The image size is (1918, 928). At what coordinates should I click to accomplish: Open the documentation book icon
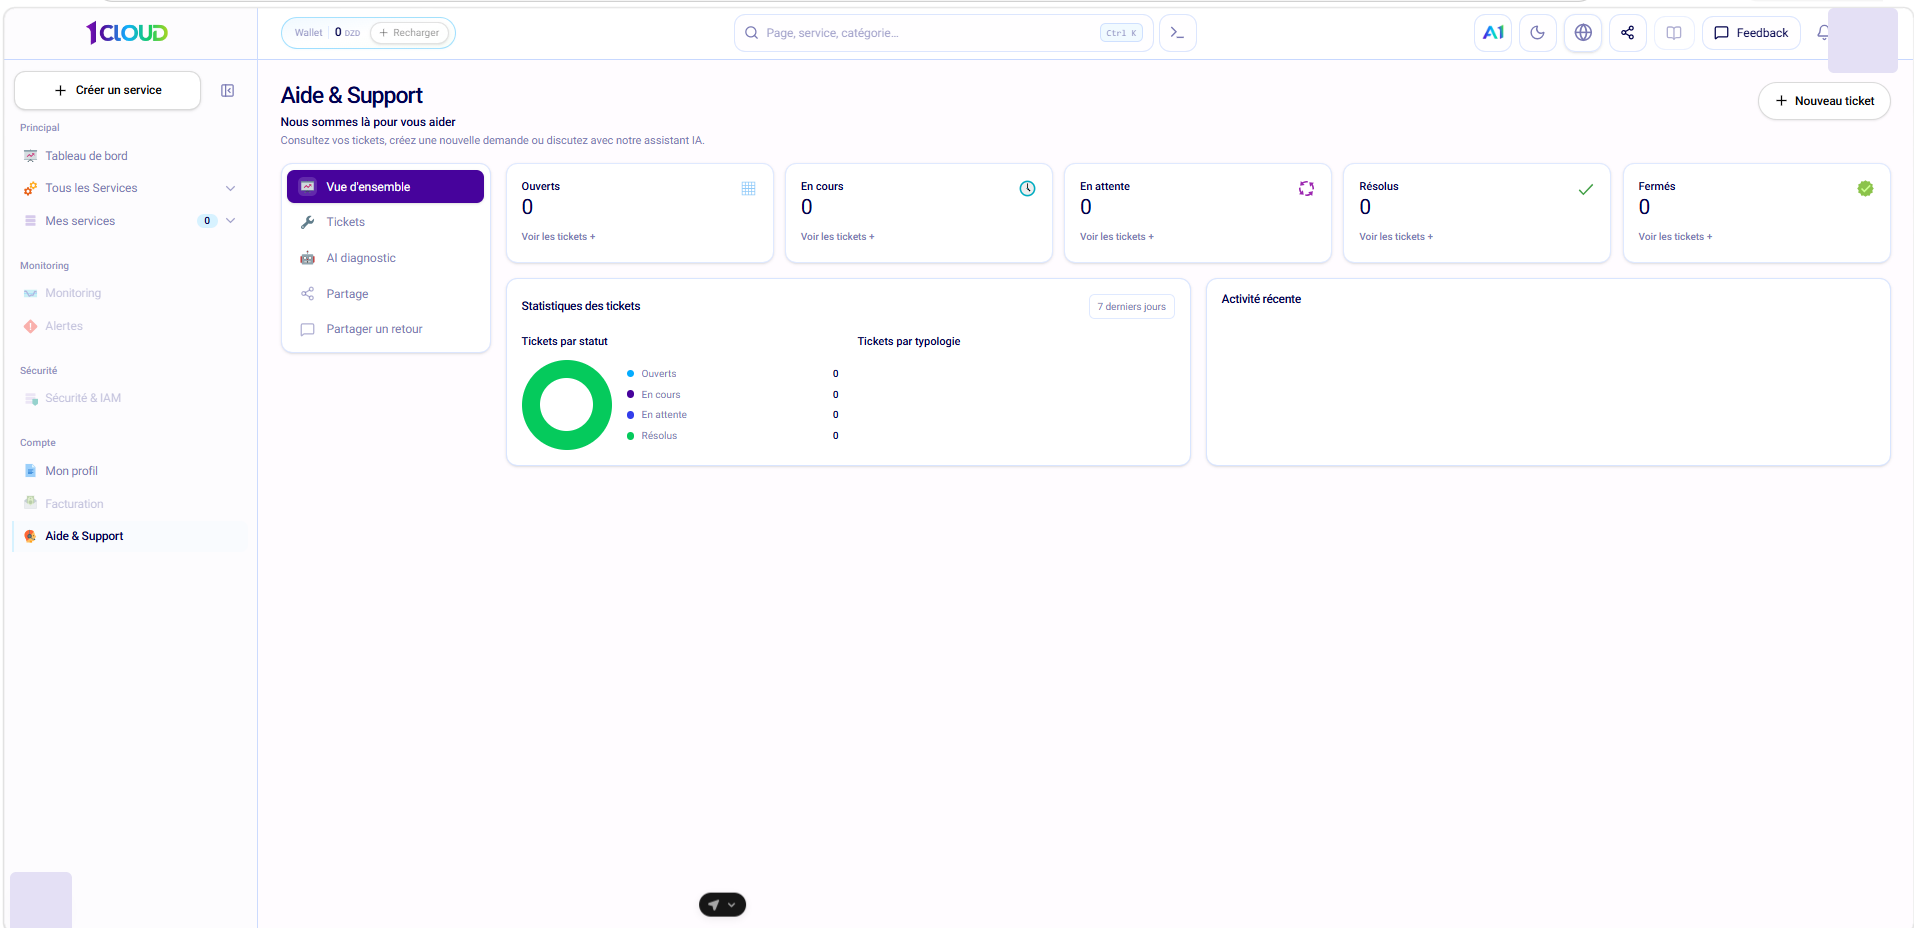point(1673,33)
